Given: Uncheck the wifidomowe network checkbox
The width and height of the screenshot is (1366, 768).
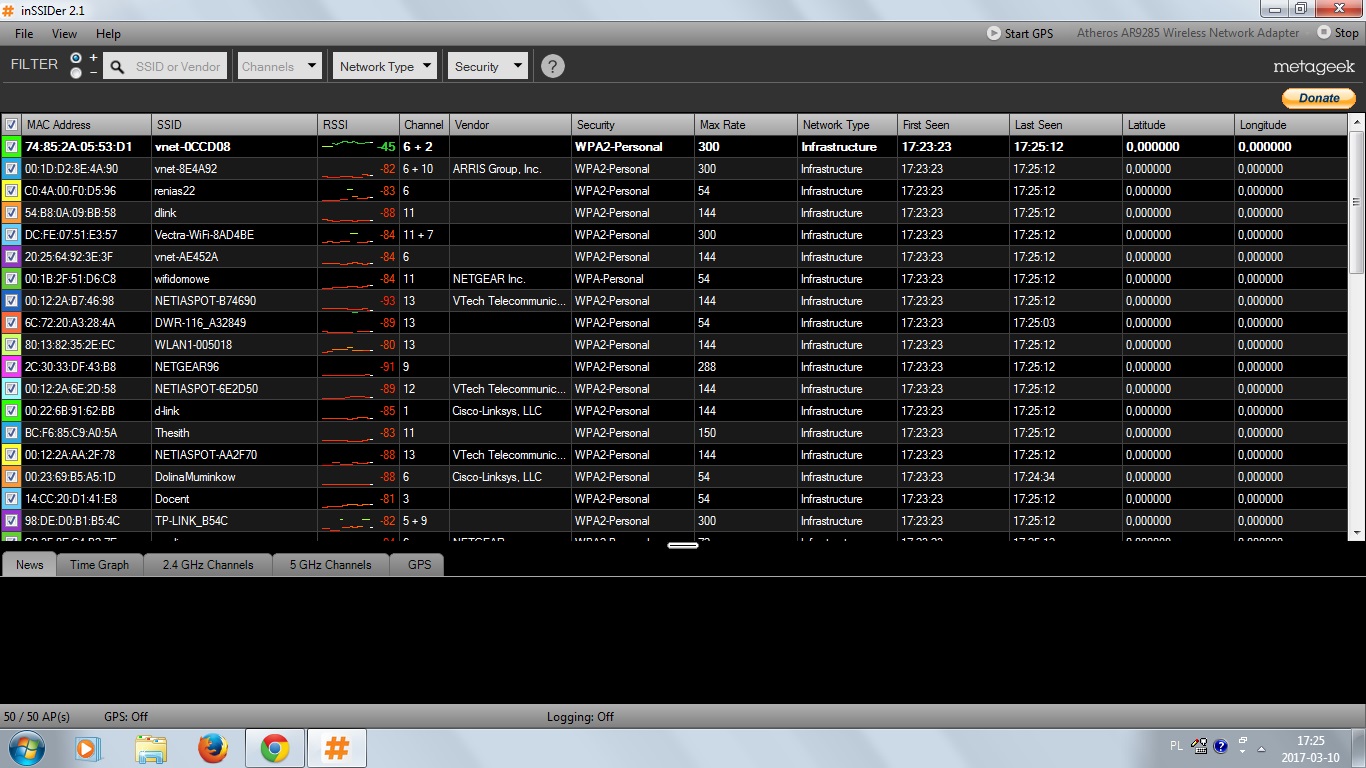Looking at the screenshot, I should 11,278.
